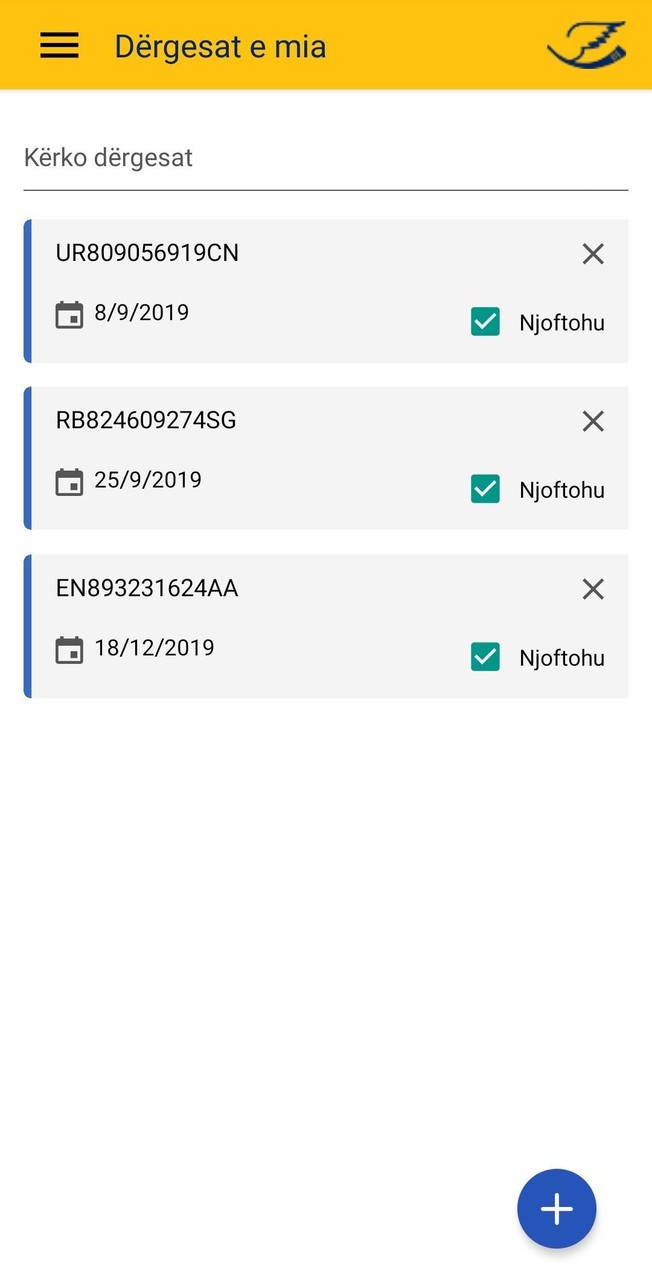
Task: Tap Njoftohu label on first shipment
Action: pyautogui.click(x=561, y=323)
